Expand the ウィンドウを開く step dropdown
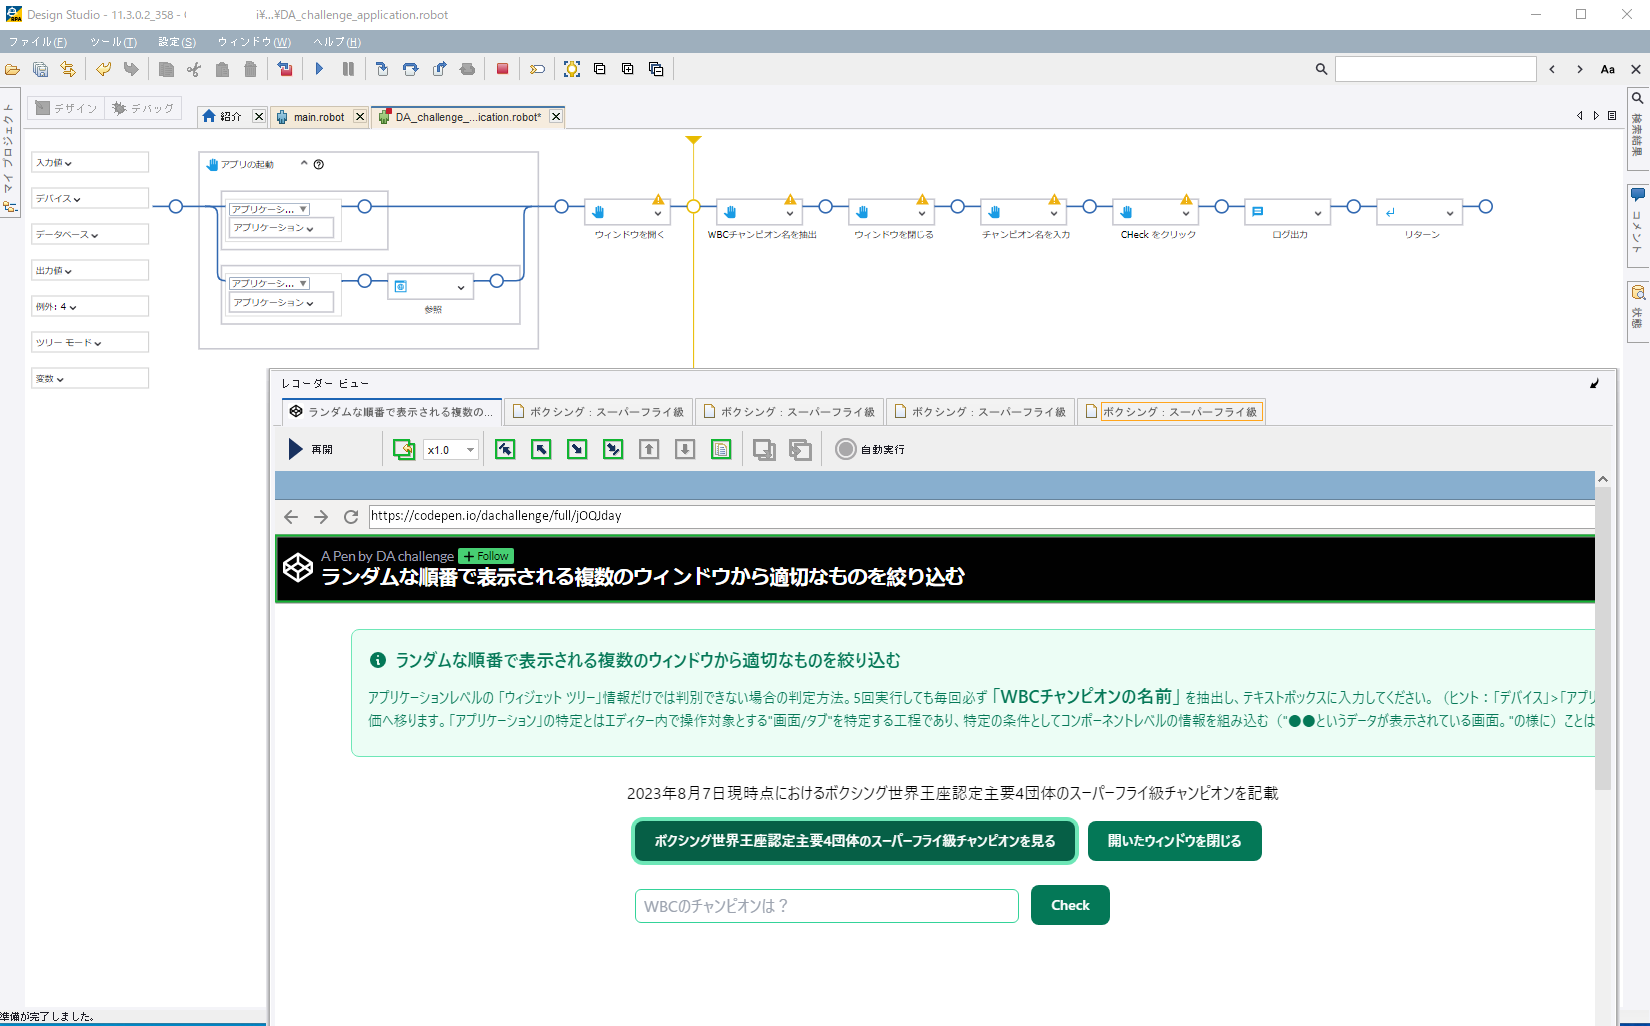 tap(658, 213)
